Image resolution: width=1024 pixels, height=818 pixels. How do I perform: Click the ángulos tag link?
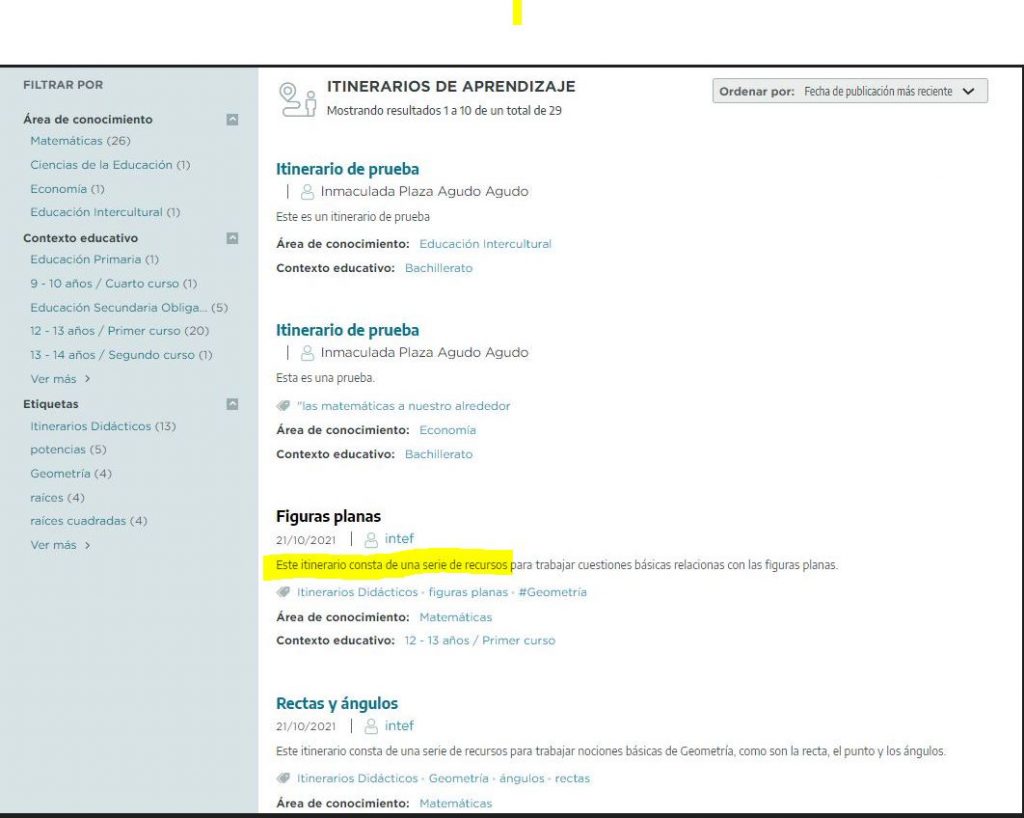522,778
